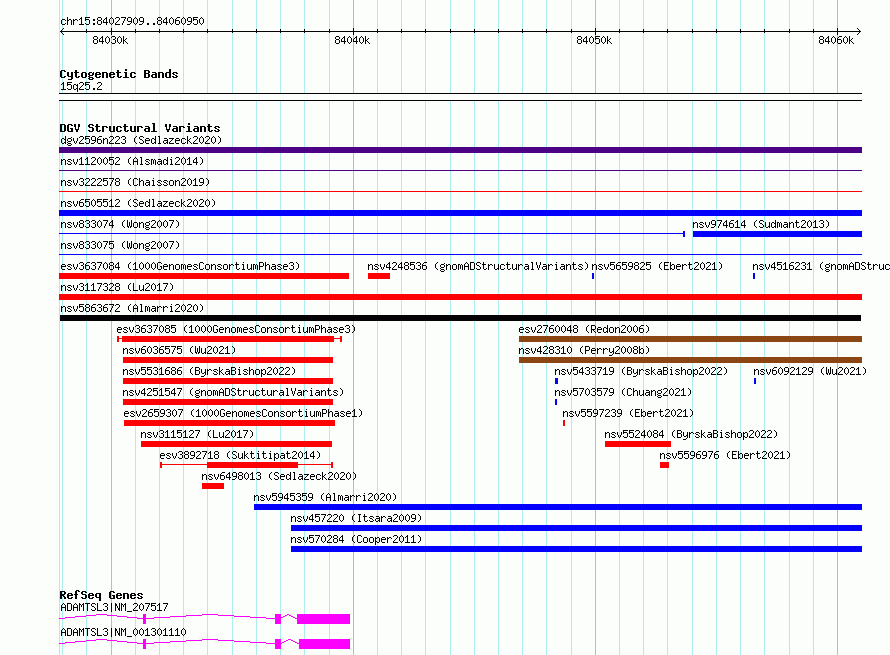Select nsv833074 (Wong2007) variant label
890x655 pixels.
[120, 224]
